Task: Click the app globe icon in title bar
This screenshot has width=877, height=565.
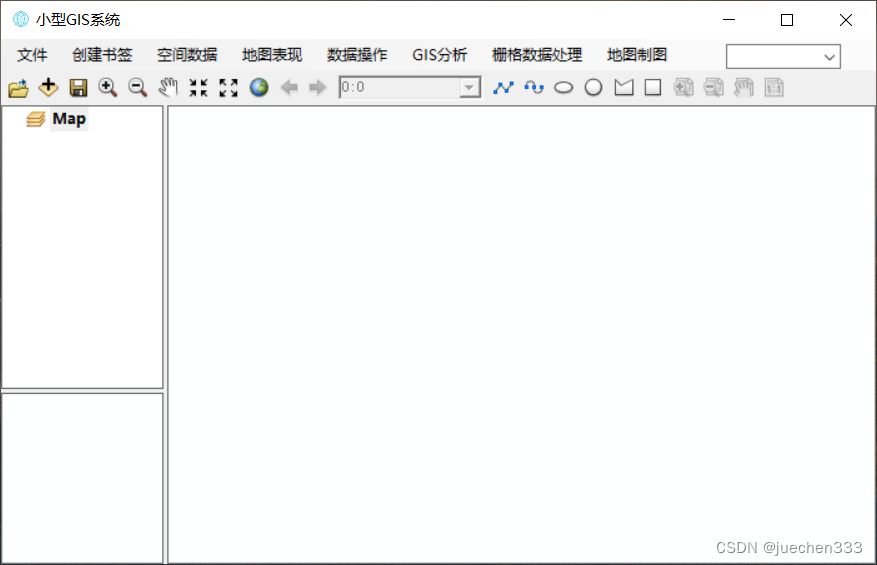Action: tap(21, 20)
